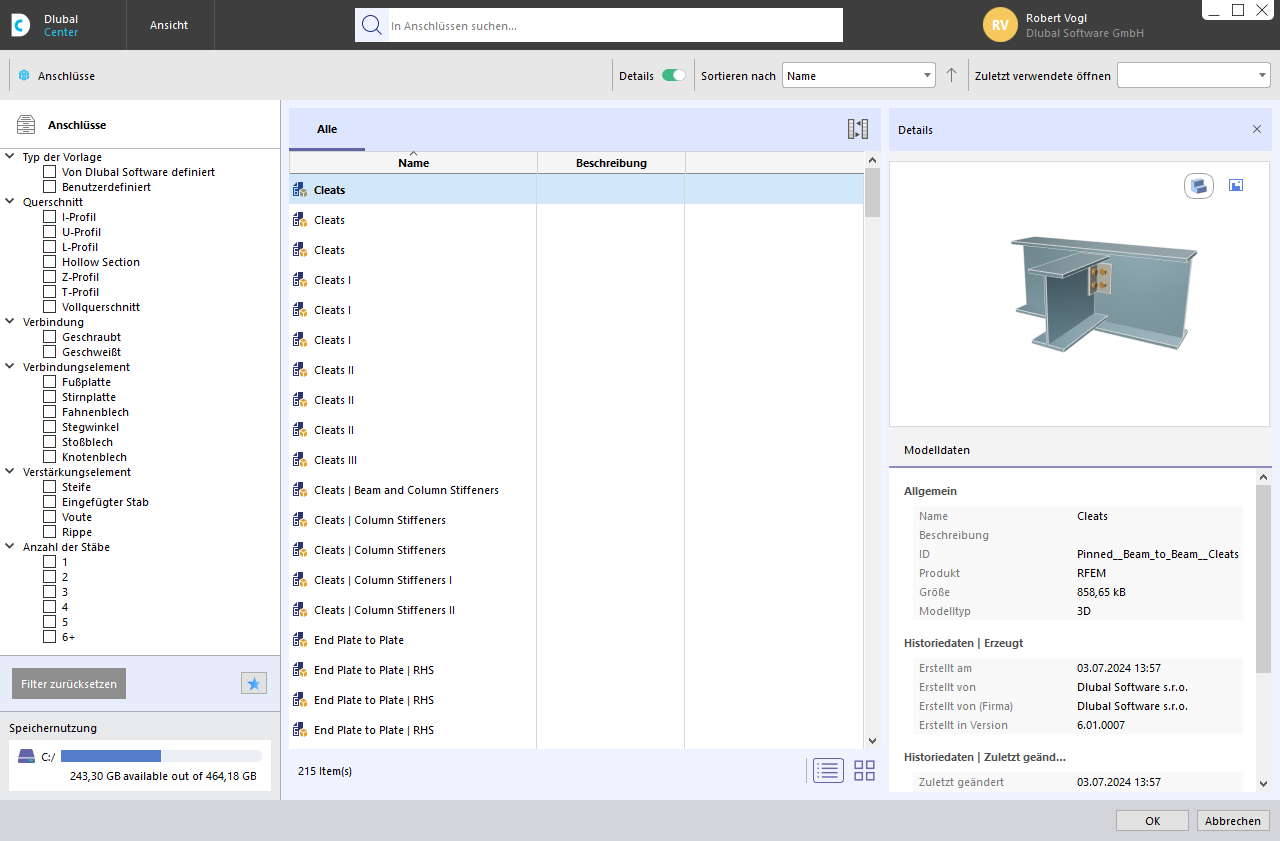Image resolution: width=1280 pixels, height=841 pixels.
Task: Click icon of Cleats | Column Stiffeners I
Action: (299, 580)
